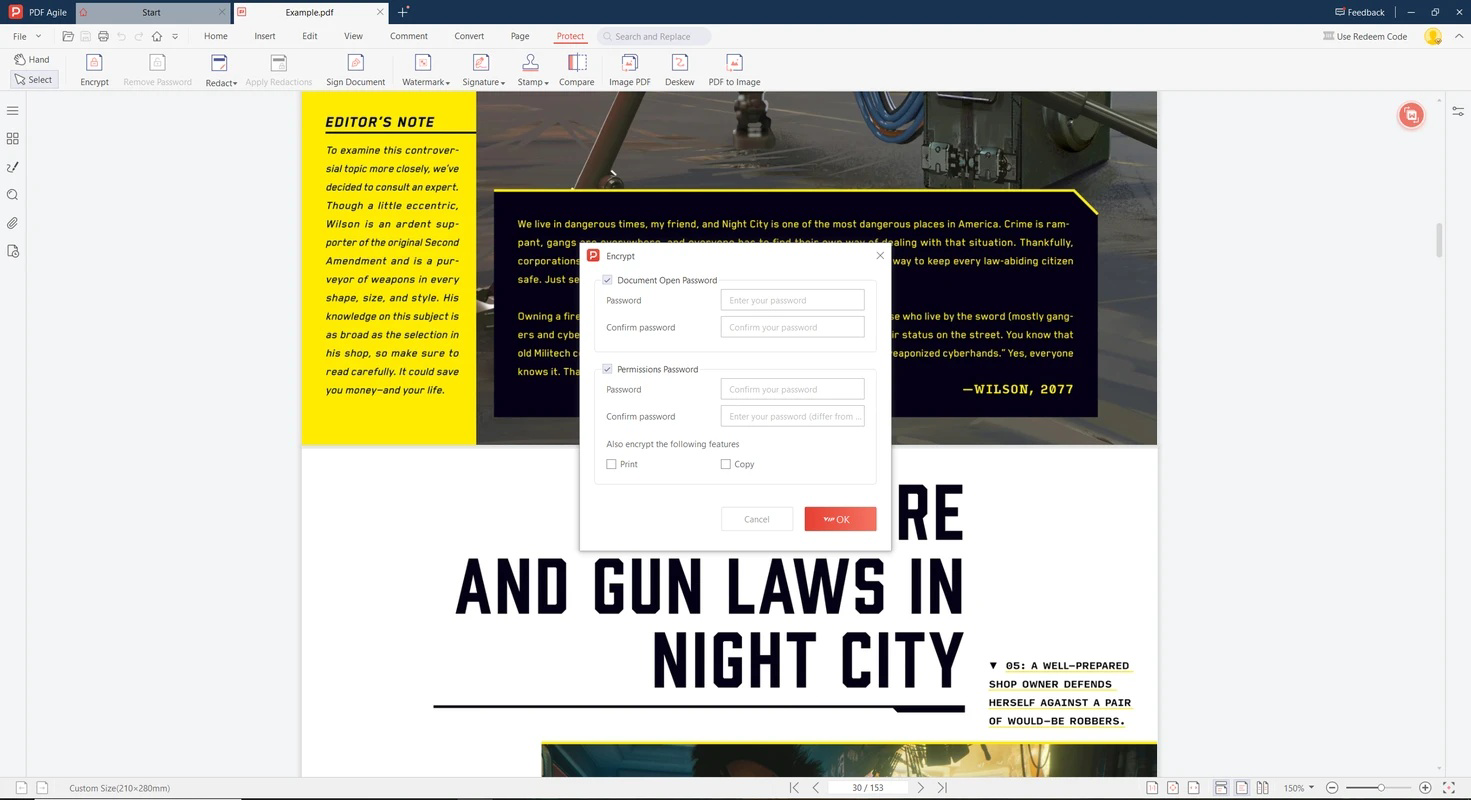Open the document security panel icon
The height and width of the screenshot is (800, 1471).
click(13, 251)
